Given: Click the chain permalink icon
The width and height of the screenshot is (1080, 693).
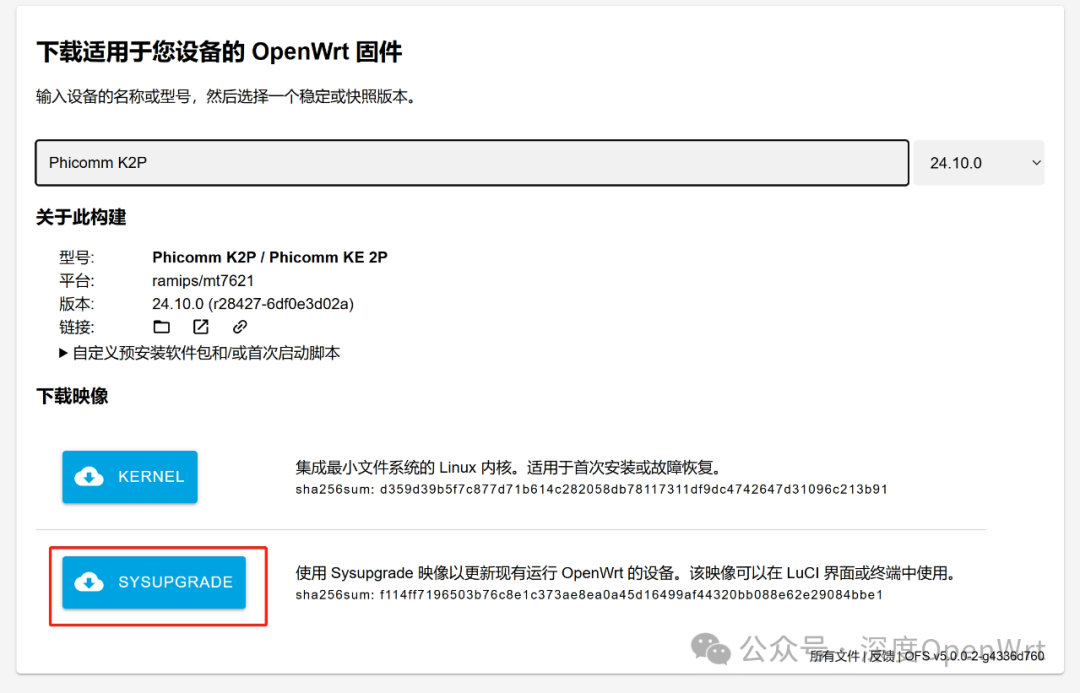Looking at the screenshot, I should coord(240,327).
